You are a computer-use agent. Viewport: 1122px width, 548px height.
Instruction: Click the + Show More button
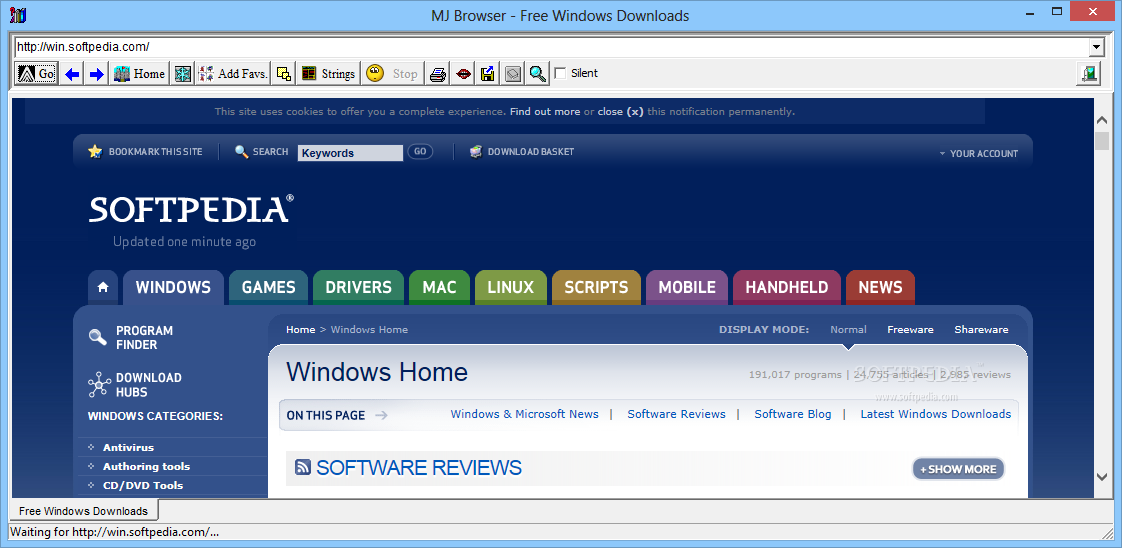click(958, 469)
